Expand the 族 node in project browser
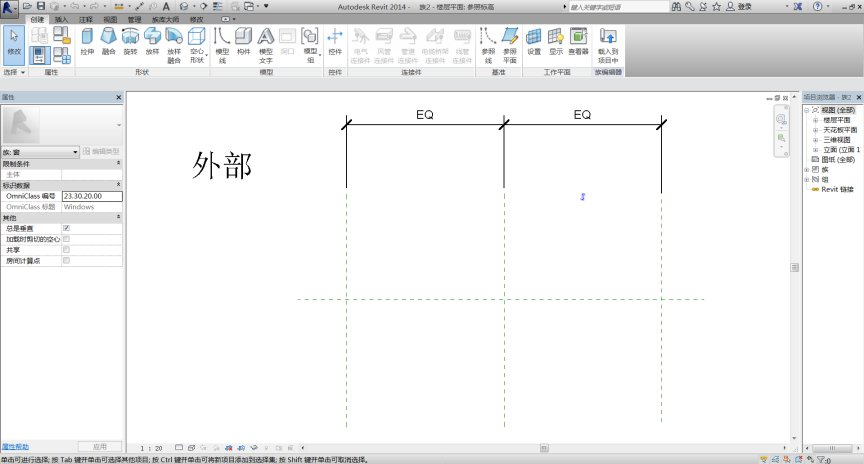 coord(808,169)
